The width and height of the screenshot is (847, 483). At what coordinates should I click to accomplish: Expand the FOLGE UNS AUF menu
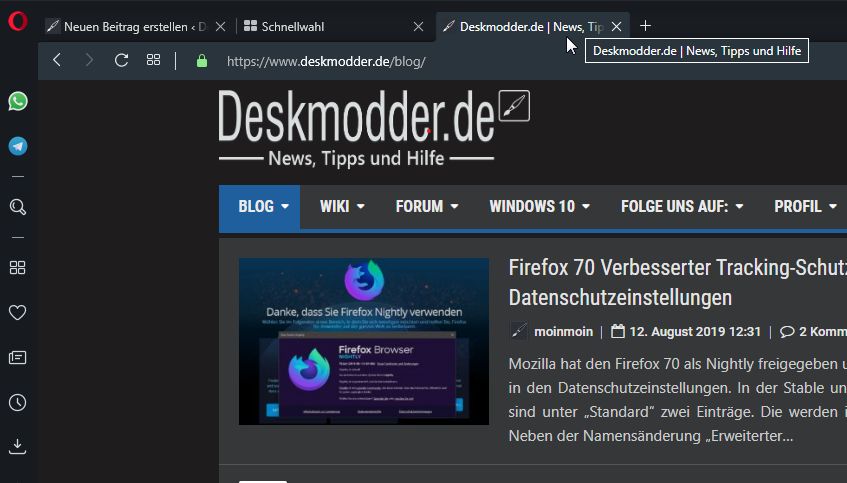682,206
